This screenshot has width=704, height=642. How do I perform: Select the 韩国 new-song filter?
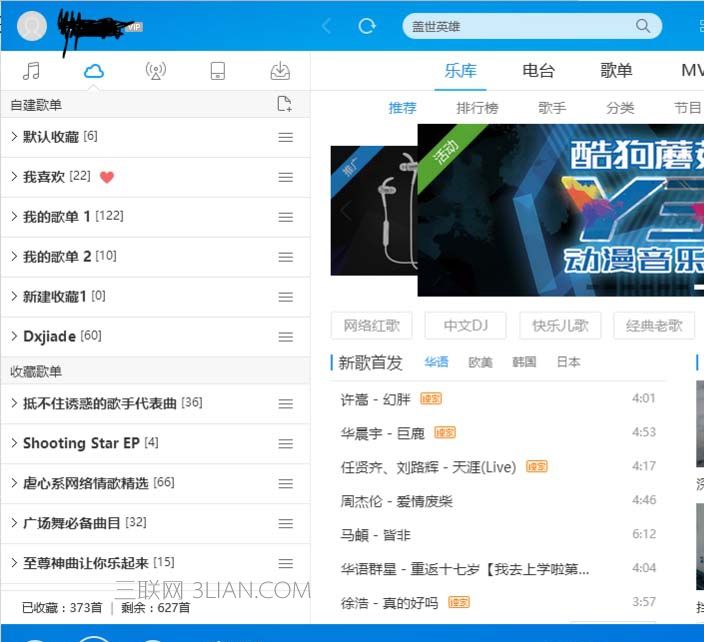pos(524,362)
